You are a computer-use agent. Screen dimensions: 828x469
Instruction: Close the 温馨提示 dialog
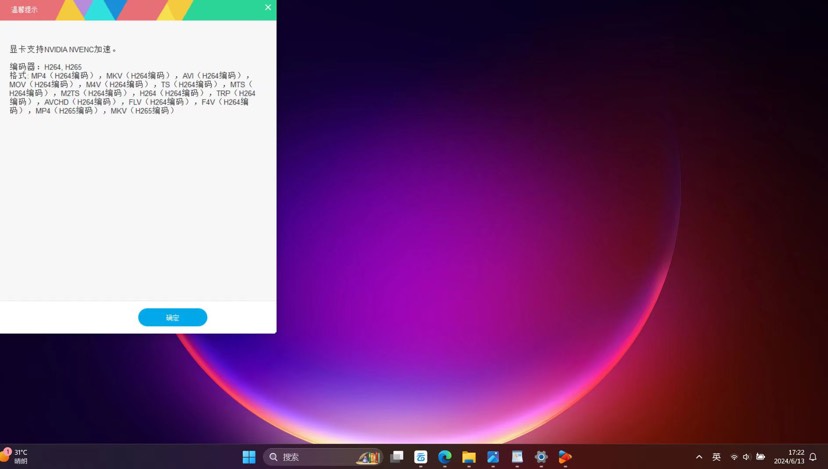click(267, 8)
